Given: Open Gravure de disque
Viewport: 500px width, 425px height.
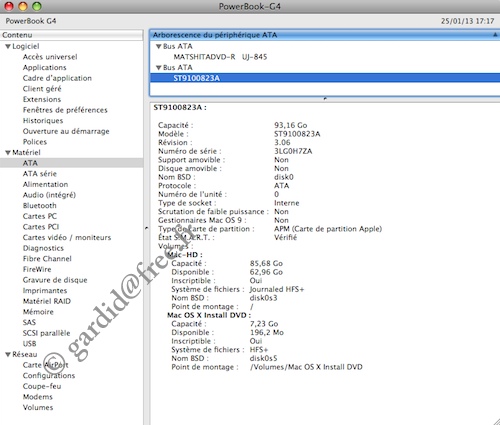Looking at the screenshot, I should [55, 280].
